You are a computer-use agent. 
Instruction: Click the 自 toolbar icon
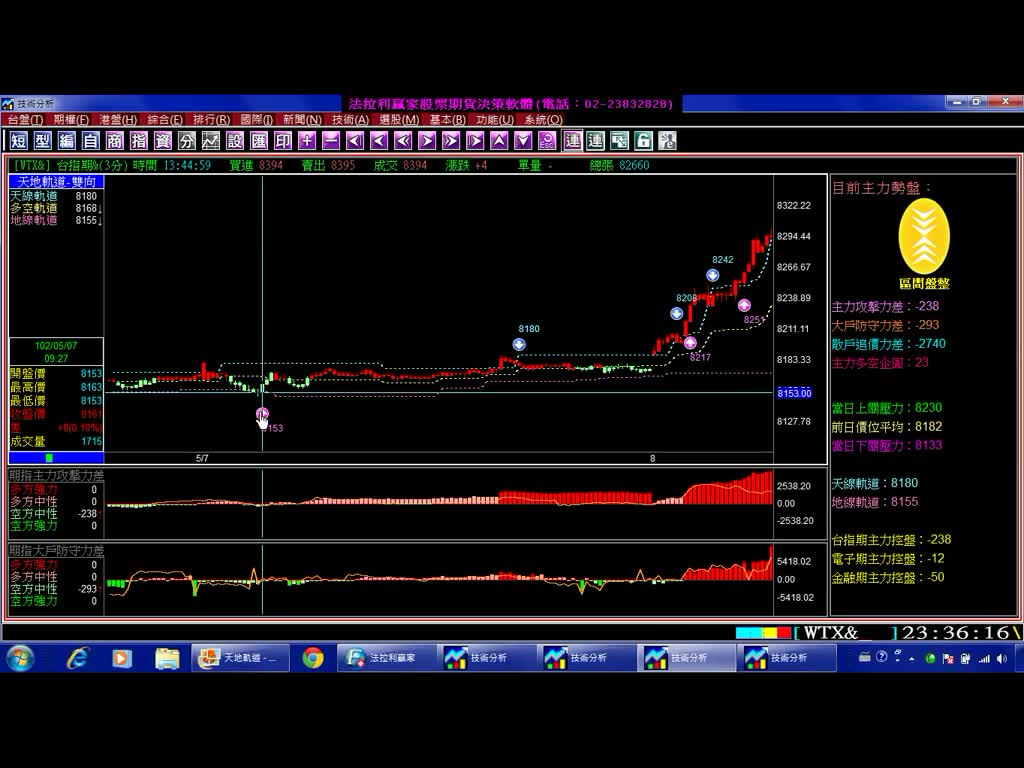(x=91, y=140)
